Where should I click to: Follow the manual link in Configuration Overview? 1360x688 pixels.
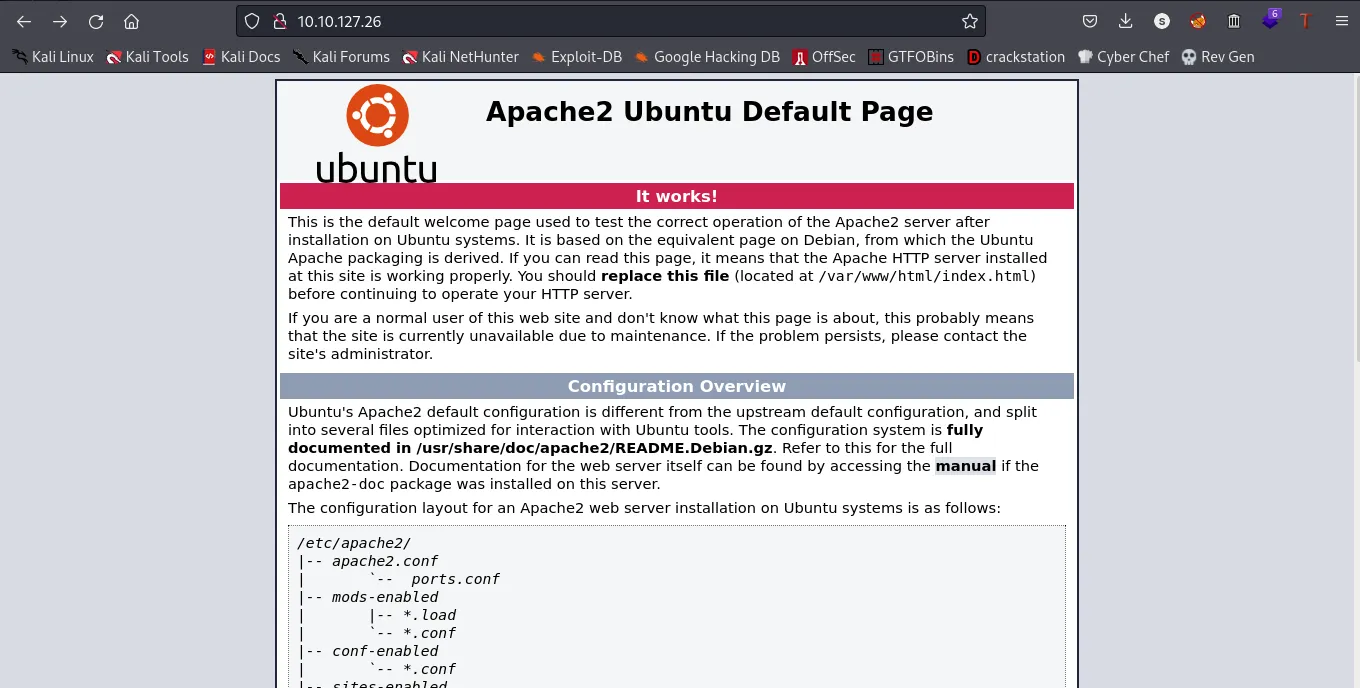(x=965, y=466)
